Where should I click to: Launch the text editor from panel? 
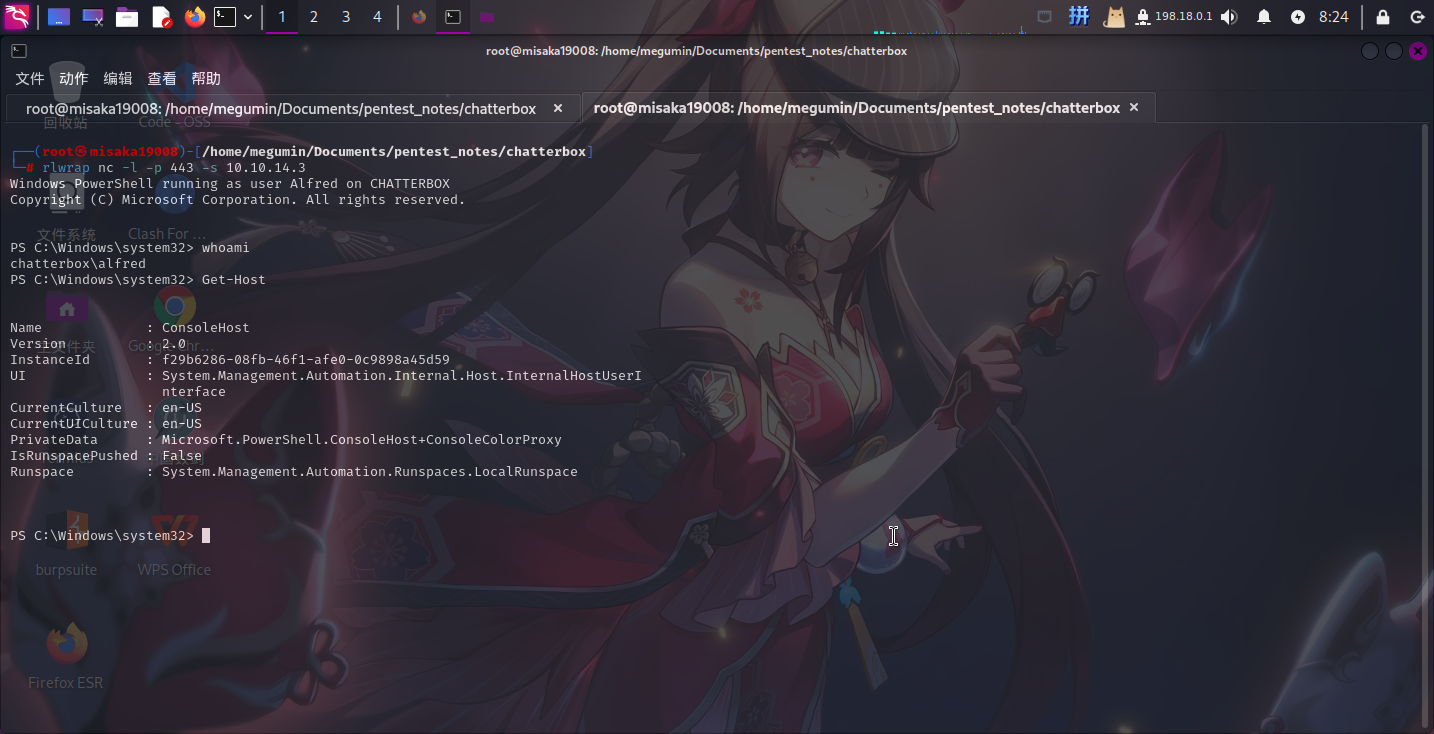[x=161, y=17]
